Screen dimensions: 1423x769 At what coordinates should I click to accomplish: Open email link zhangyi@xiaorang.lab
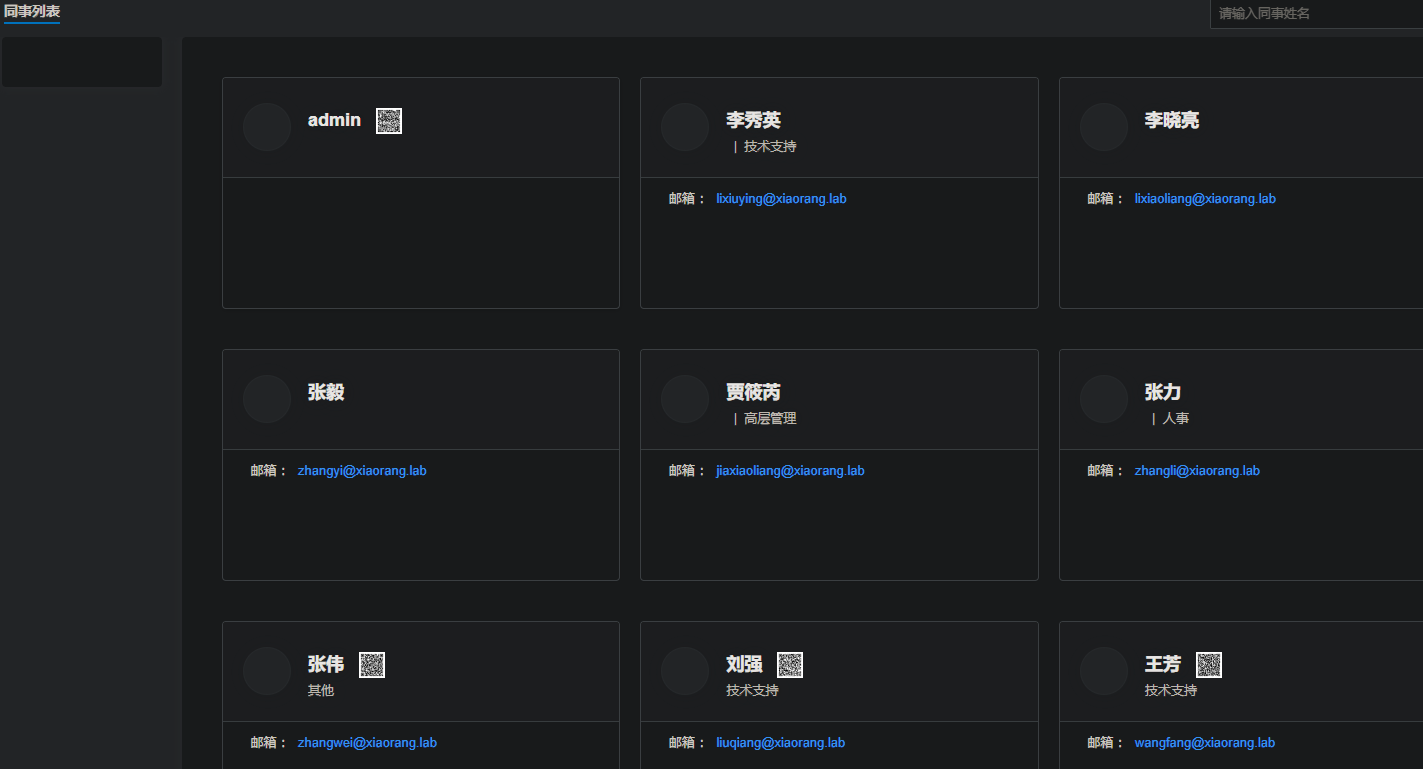pyautogui.click(x=362, y=471)
